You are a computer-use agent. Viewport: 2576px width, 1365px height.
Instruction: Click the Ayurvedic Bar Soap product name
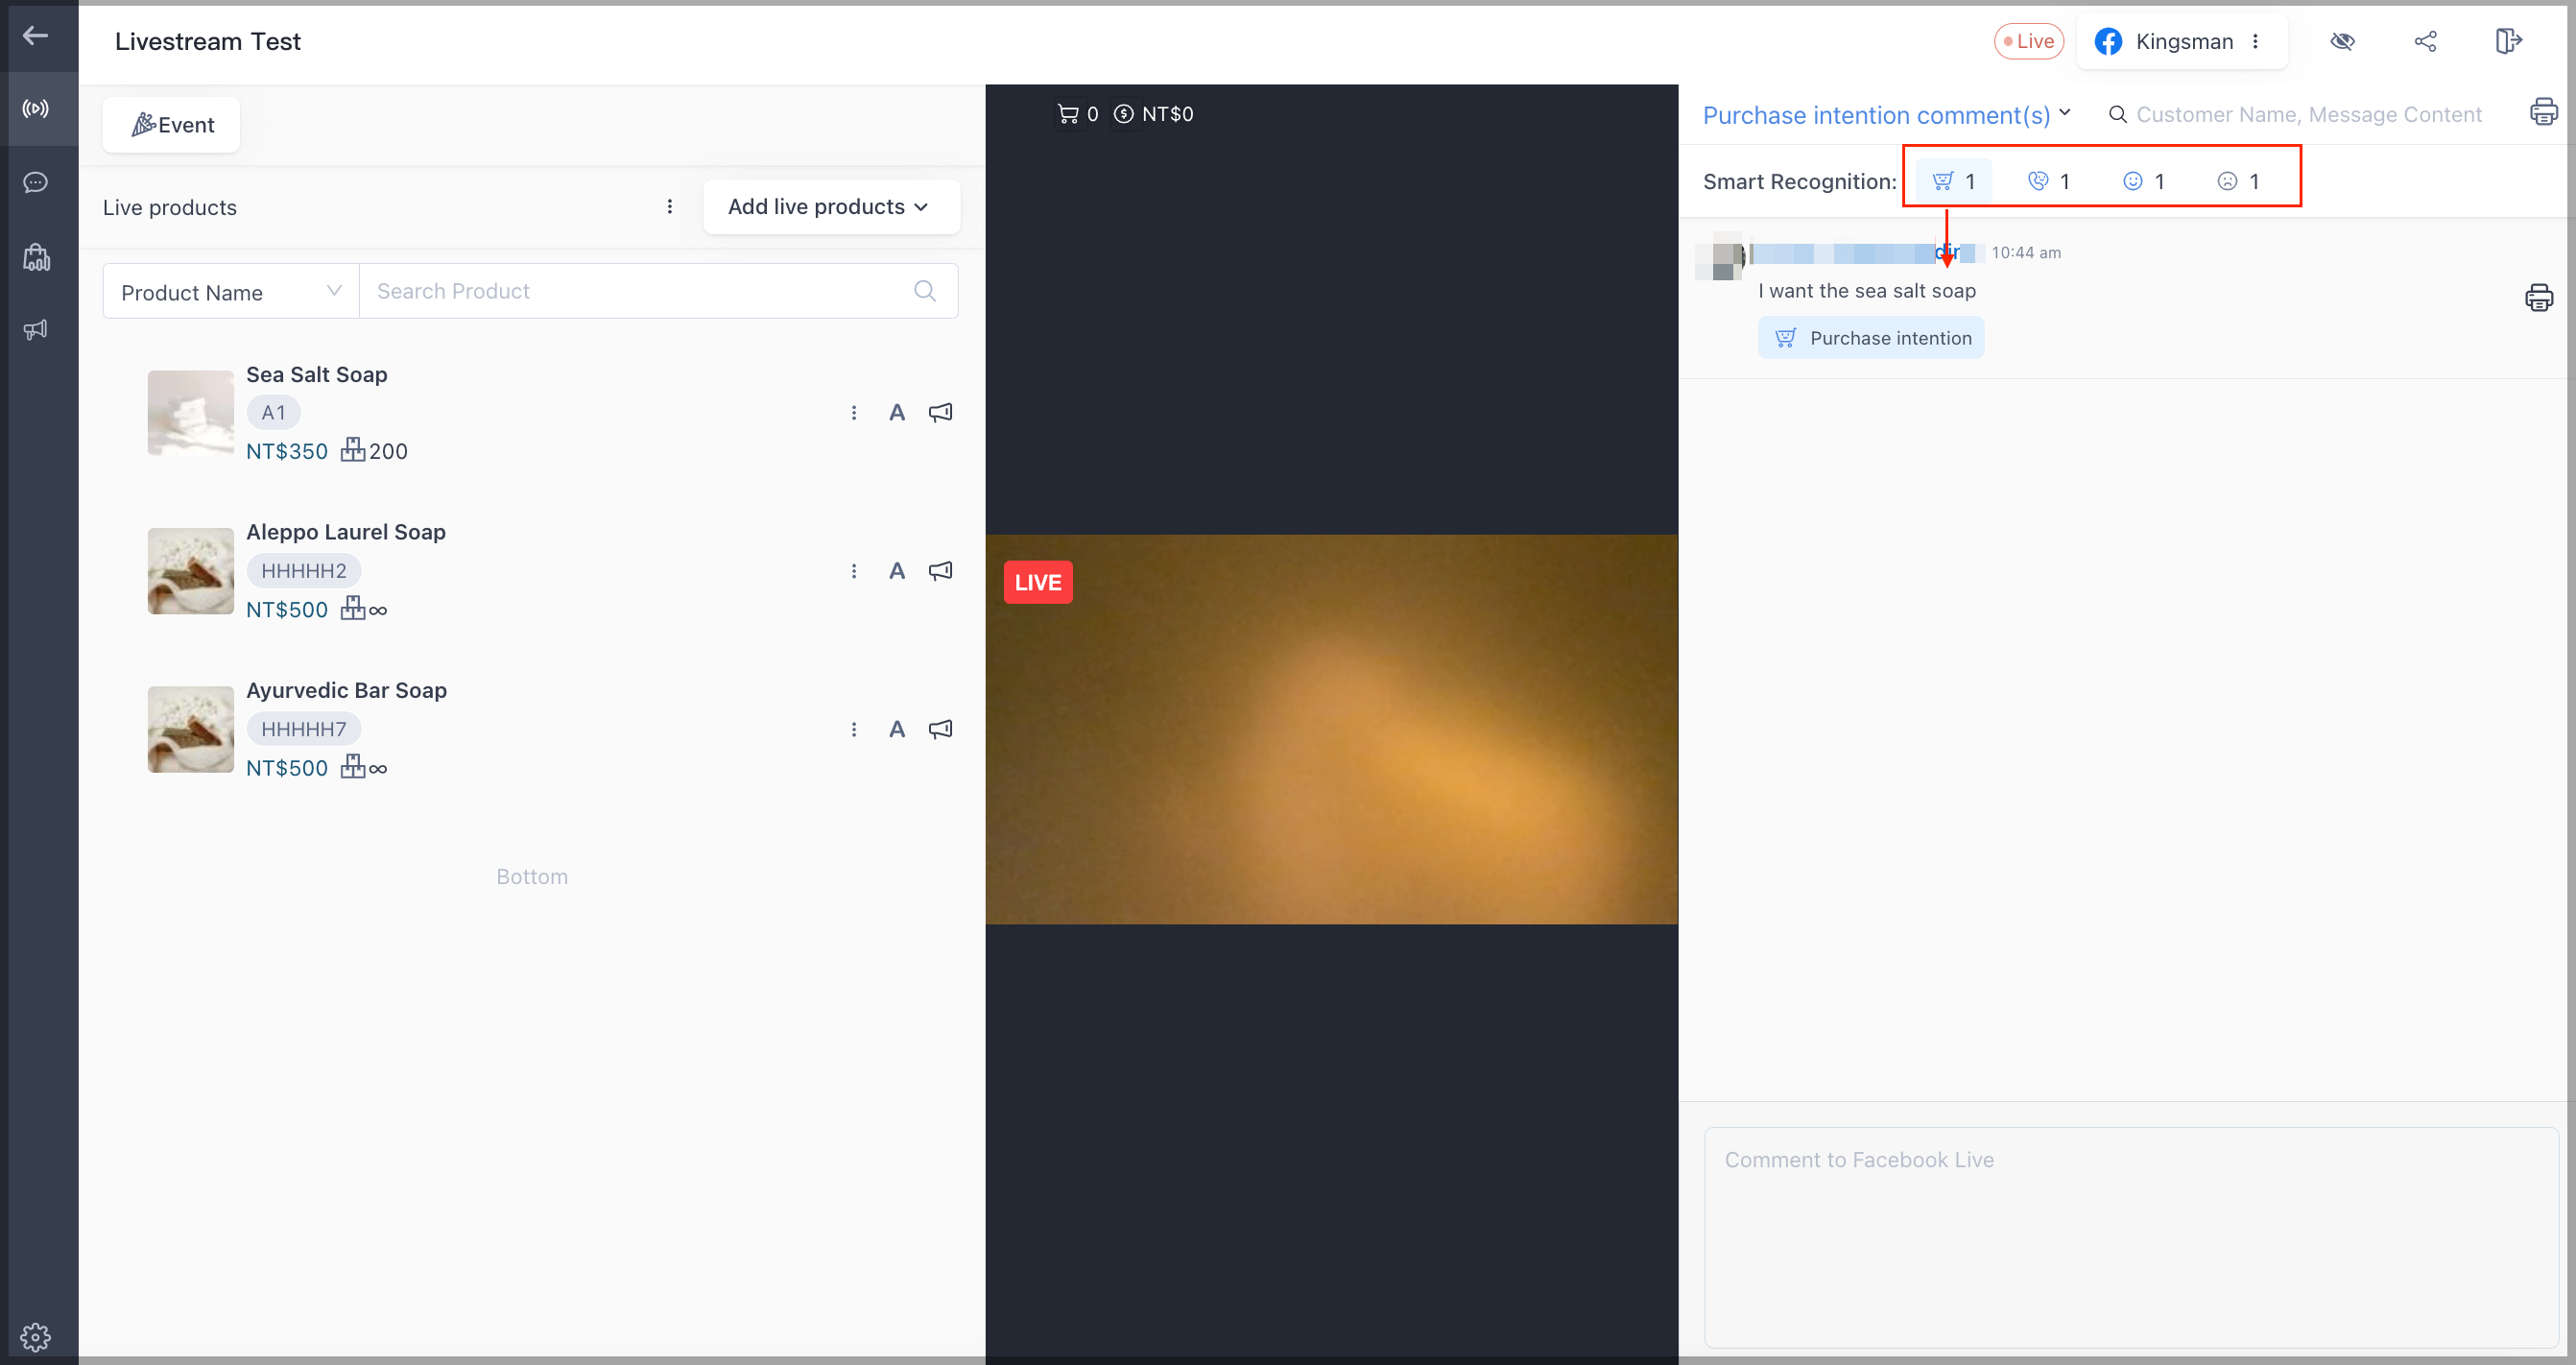[347, 690]
